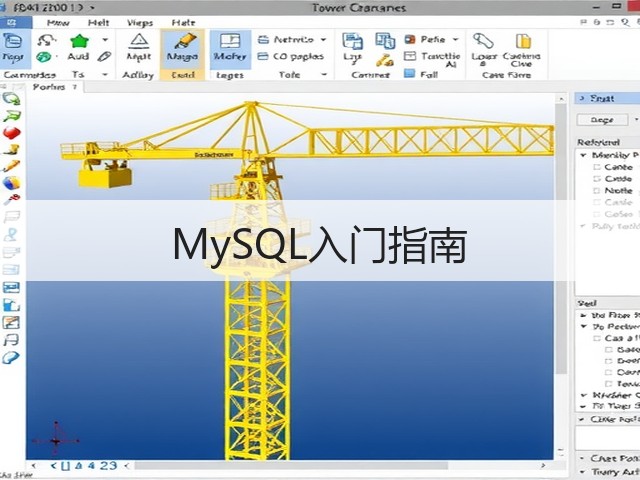The height and width of the screenshot is (480, 640).
Task: Click the yellow Cadtma Clve file icon
Action: coord(523,41)
